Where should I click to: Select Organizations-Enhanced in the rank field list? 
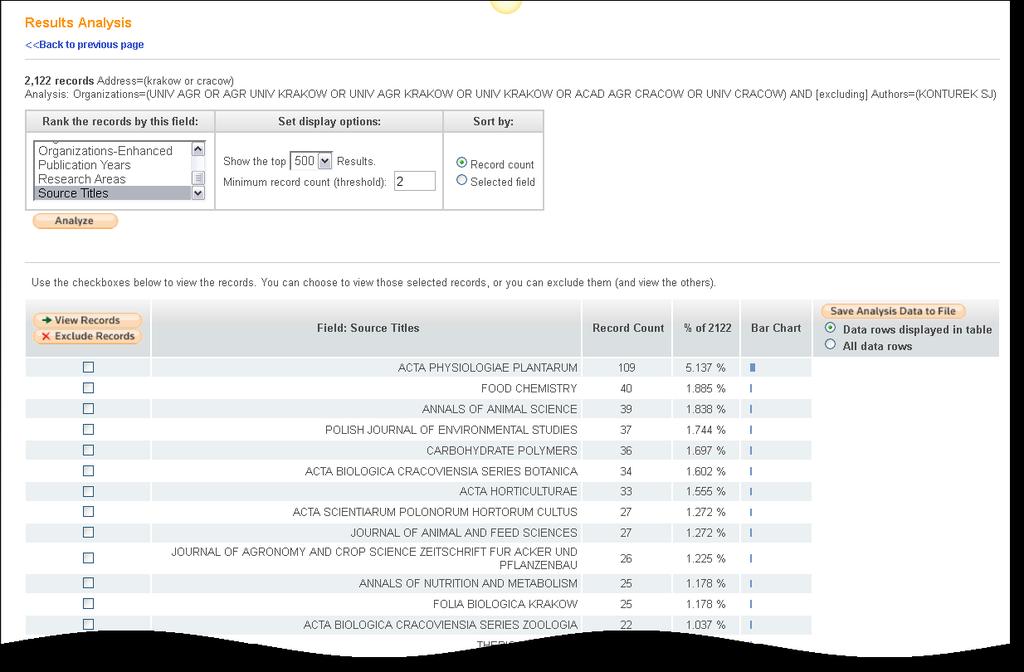(105, 151)
